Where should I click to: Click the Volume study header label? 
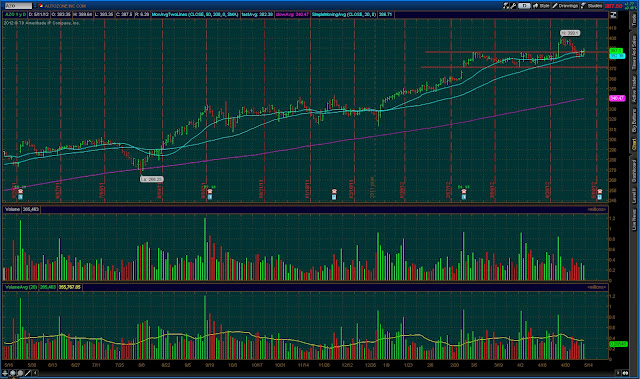click(x=12, y=209)
